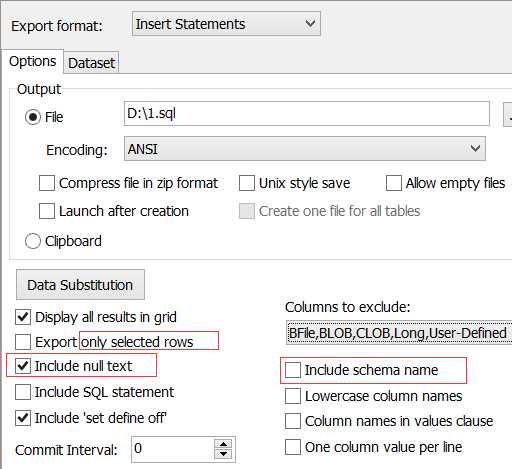The height and width of the screenshot is (469, 512).
Task: Open the Columns to exclude list
Action: pos(399,333)
